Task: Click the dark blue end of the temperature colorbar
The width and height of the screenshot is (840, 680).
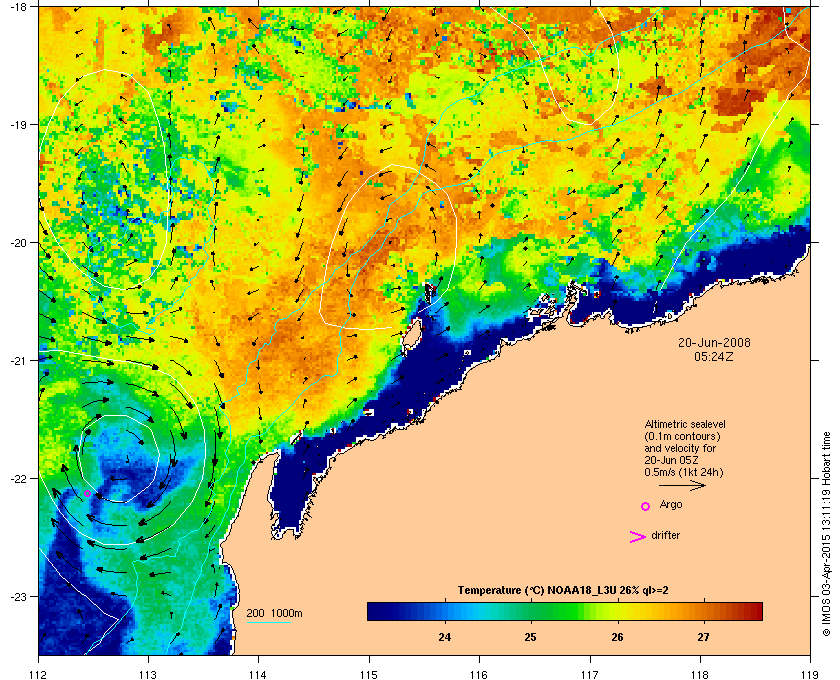Action: [x=375, y=611]
